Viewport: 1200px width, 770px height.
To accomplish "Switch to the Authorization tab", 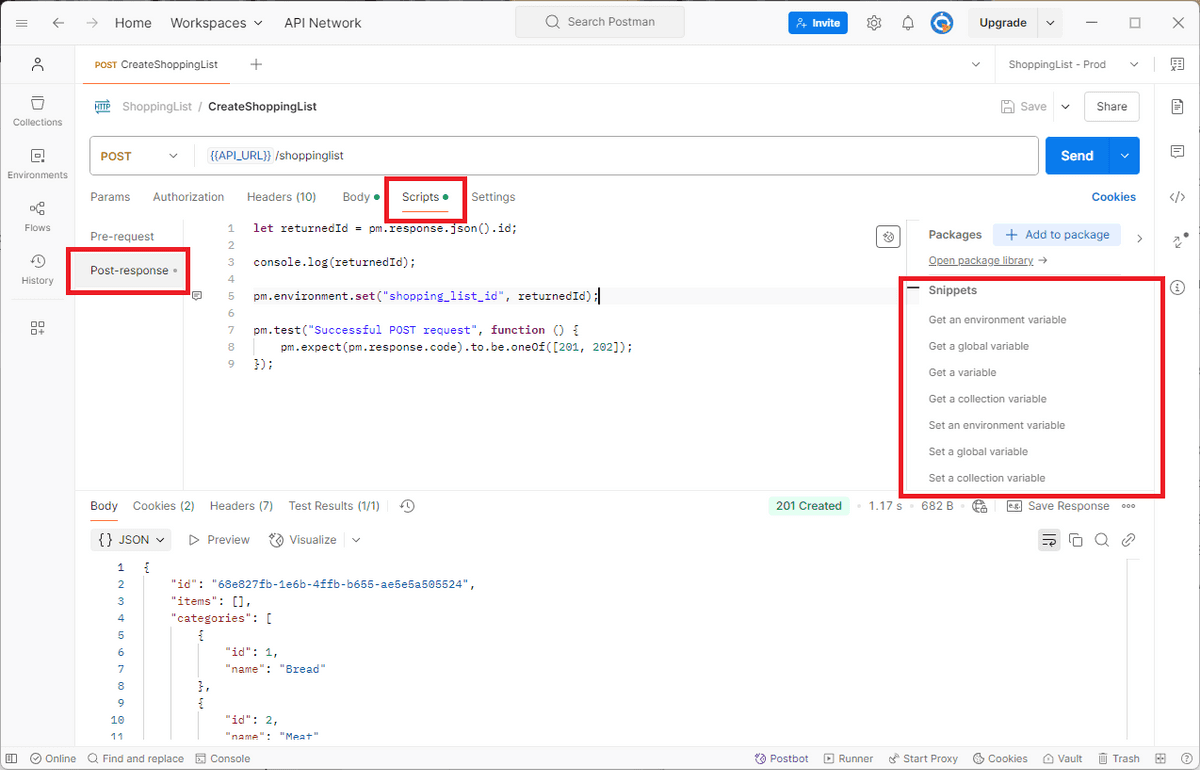I will [188, 196].
